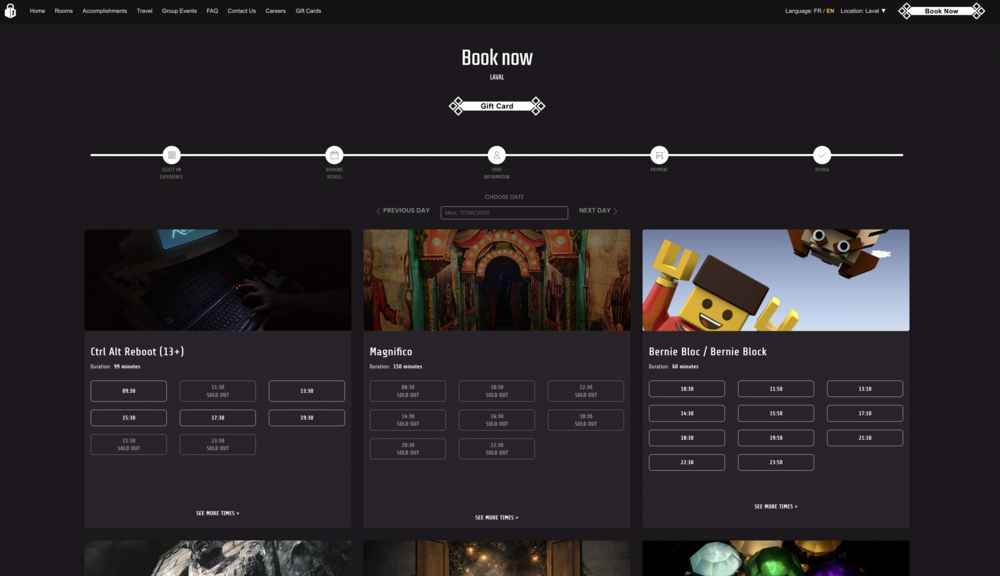Select 17:30 slot for Ctrl Alt Reboot
This screenshot has width=1000, height=576.
(217, 418)
